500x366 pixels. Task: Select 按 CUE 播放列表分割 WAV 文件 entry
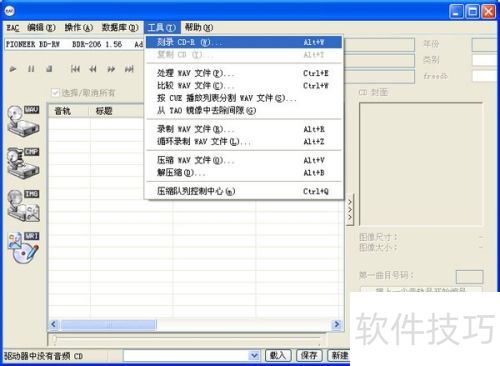coord(244,98)
